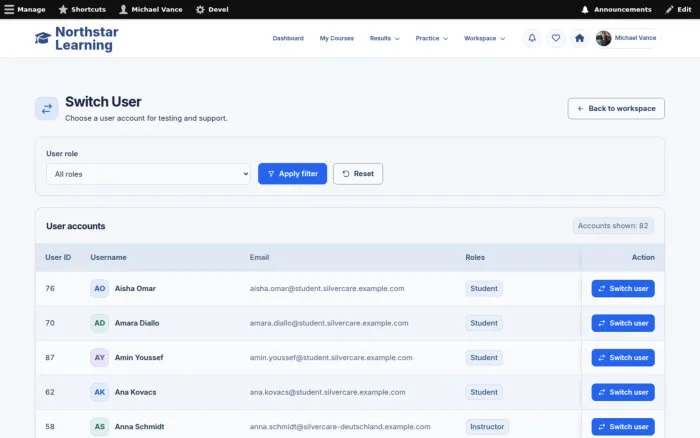Click the User accounts heading
Image resolution: width=700 pixels, height=438 pixels.
tap(76, 226)
